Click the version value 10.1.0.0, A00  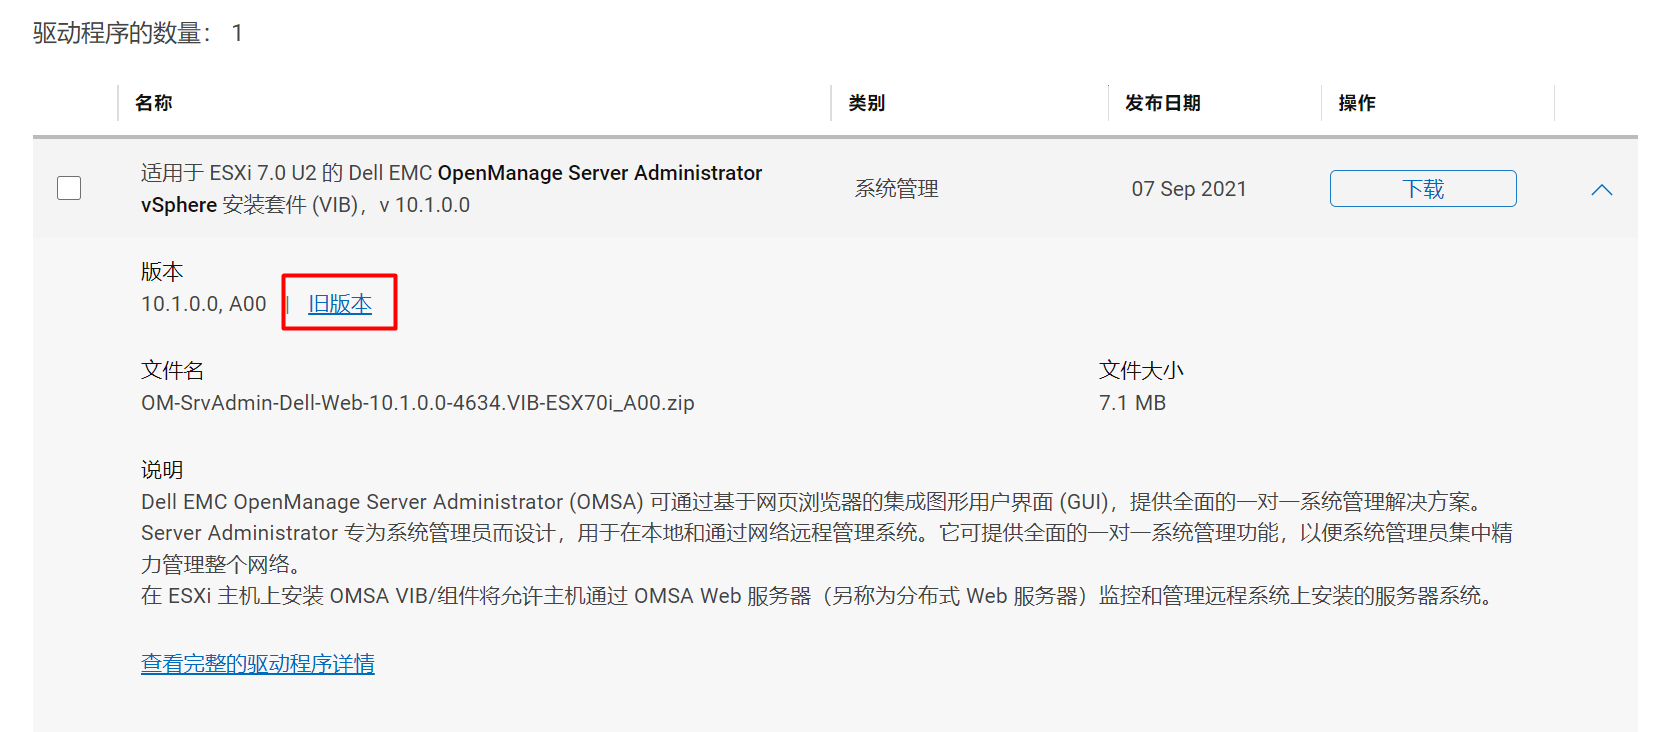[204, 304]
